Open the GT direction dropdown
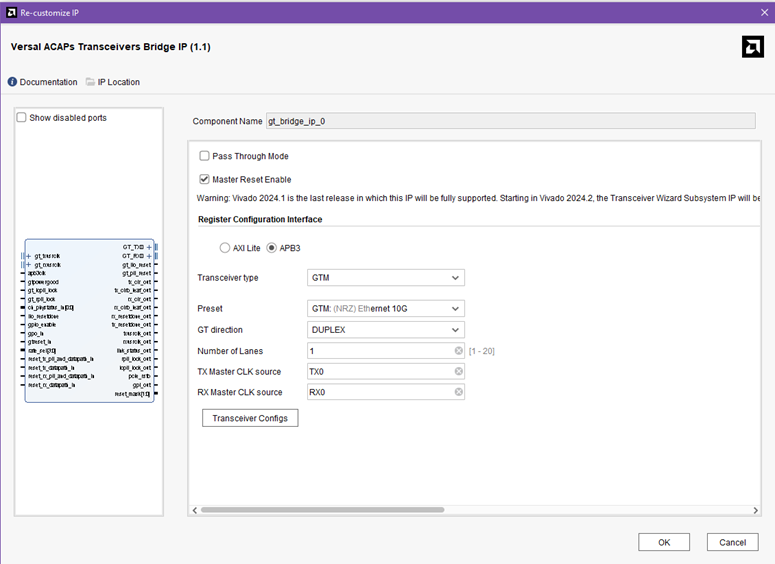Image resolution: width=775 pixels, height=564 pixels. [386, 330]
